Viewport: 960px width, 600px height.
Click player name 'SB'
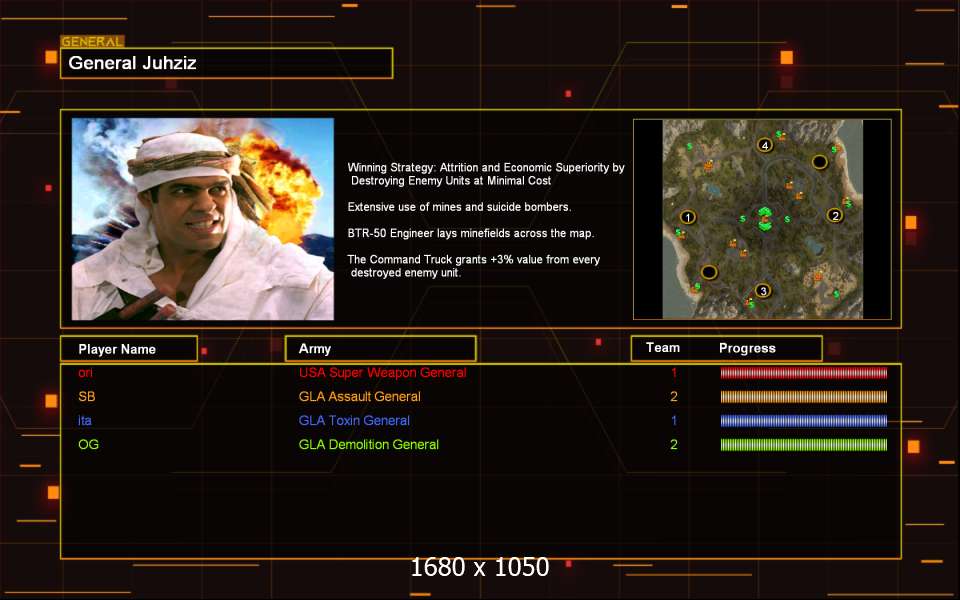coord(87,397)
